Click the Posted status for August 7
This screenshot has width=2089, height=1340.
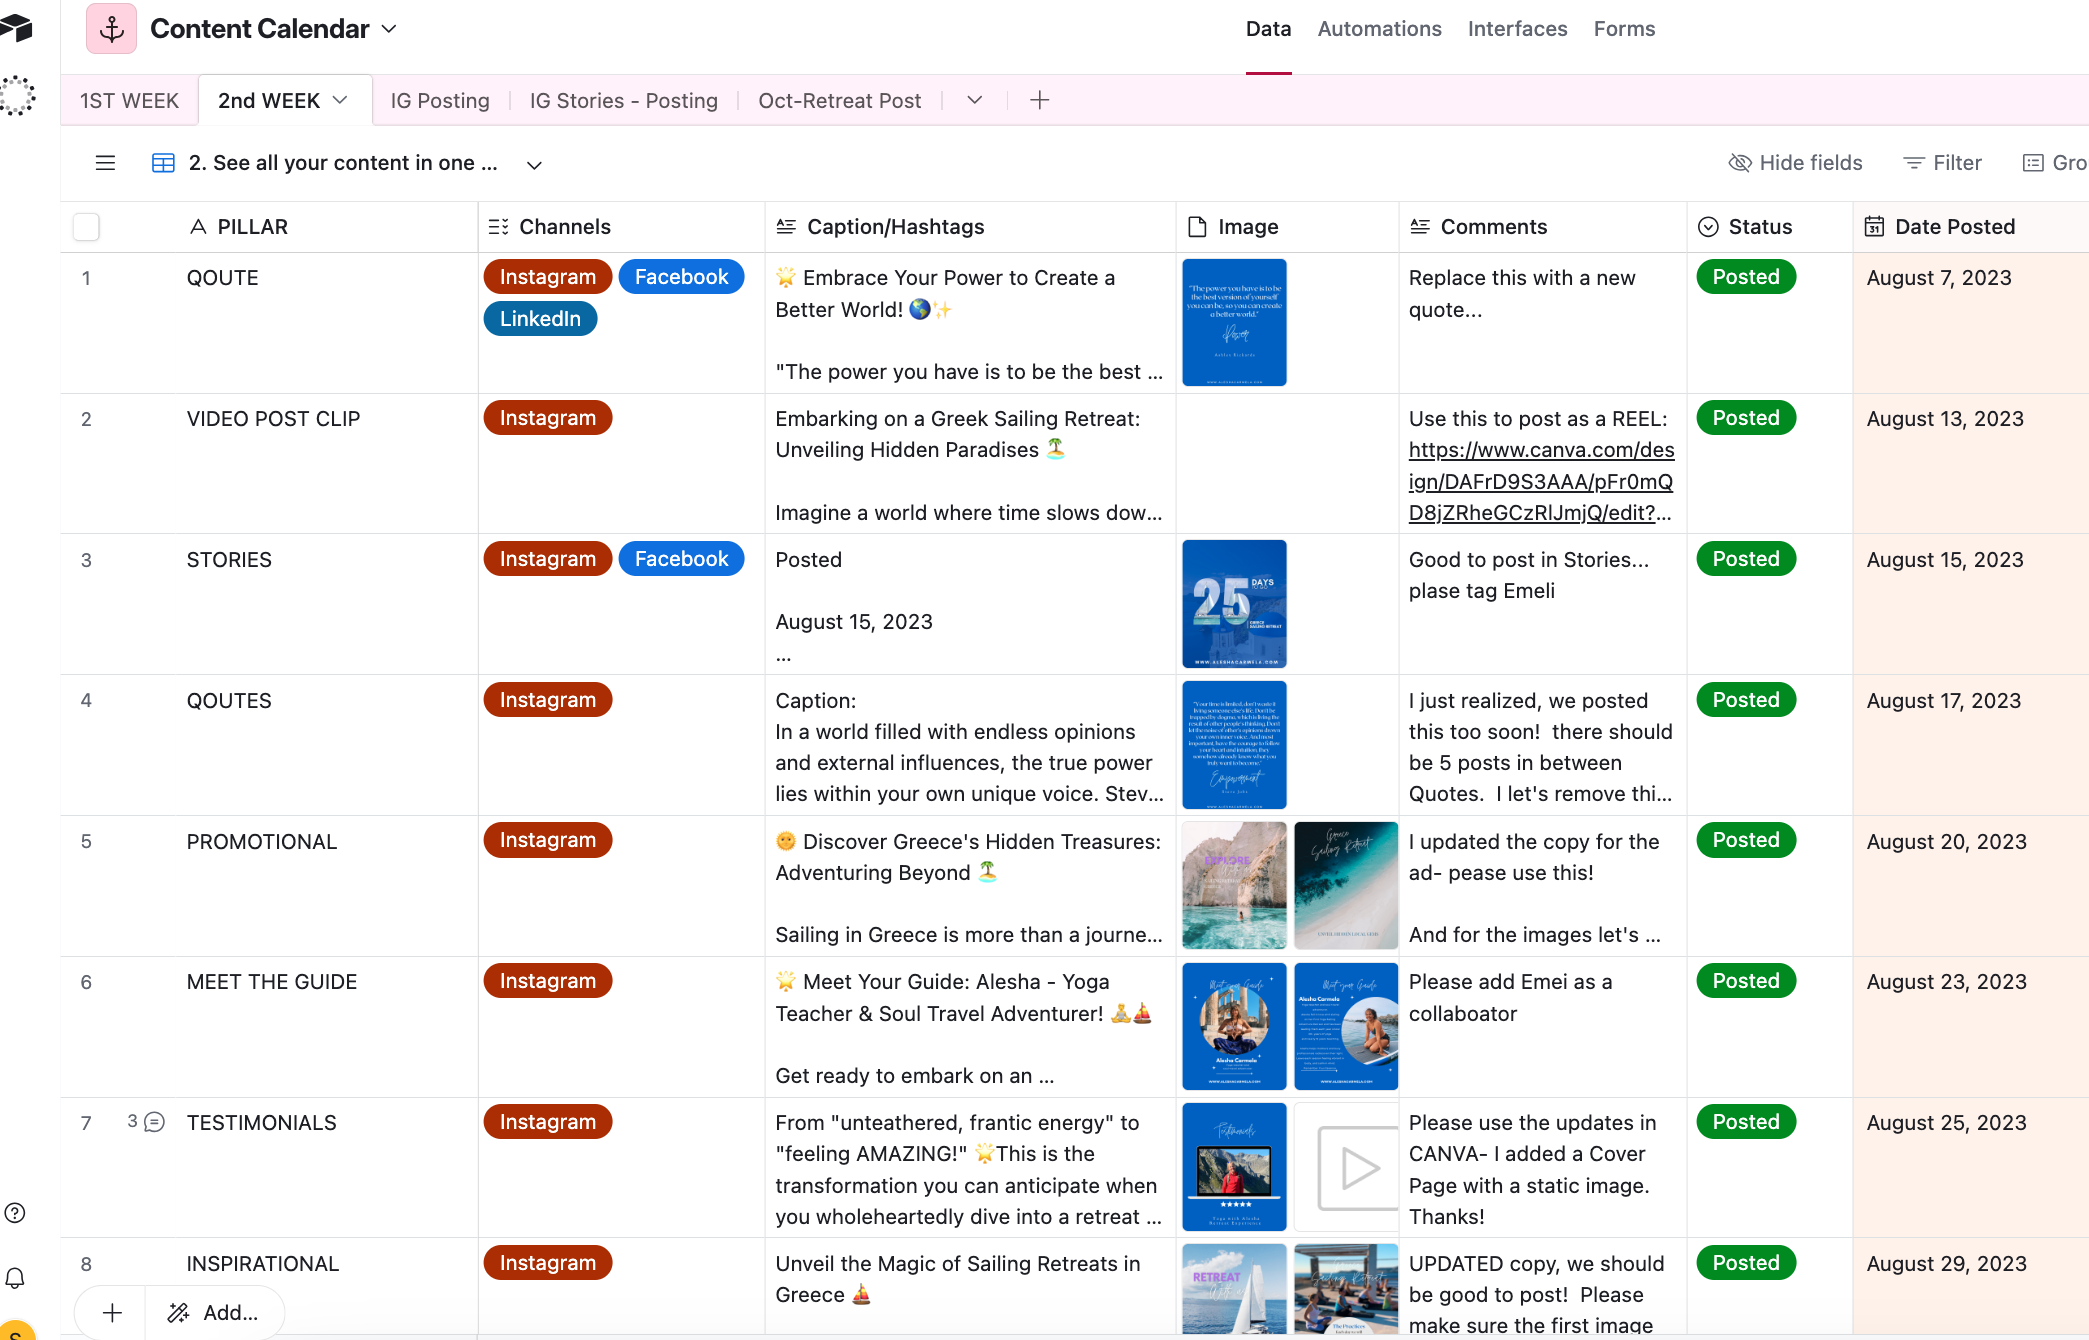coord(1746,277)
